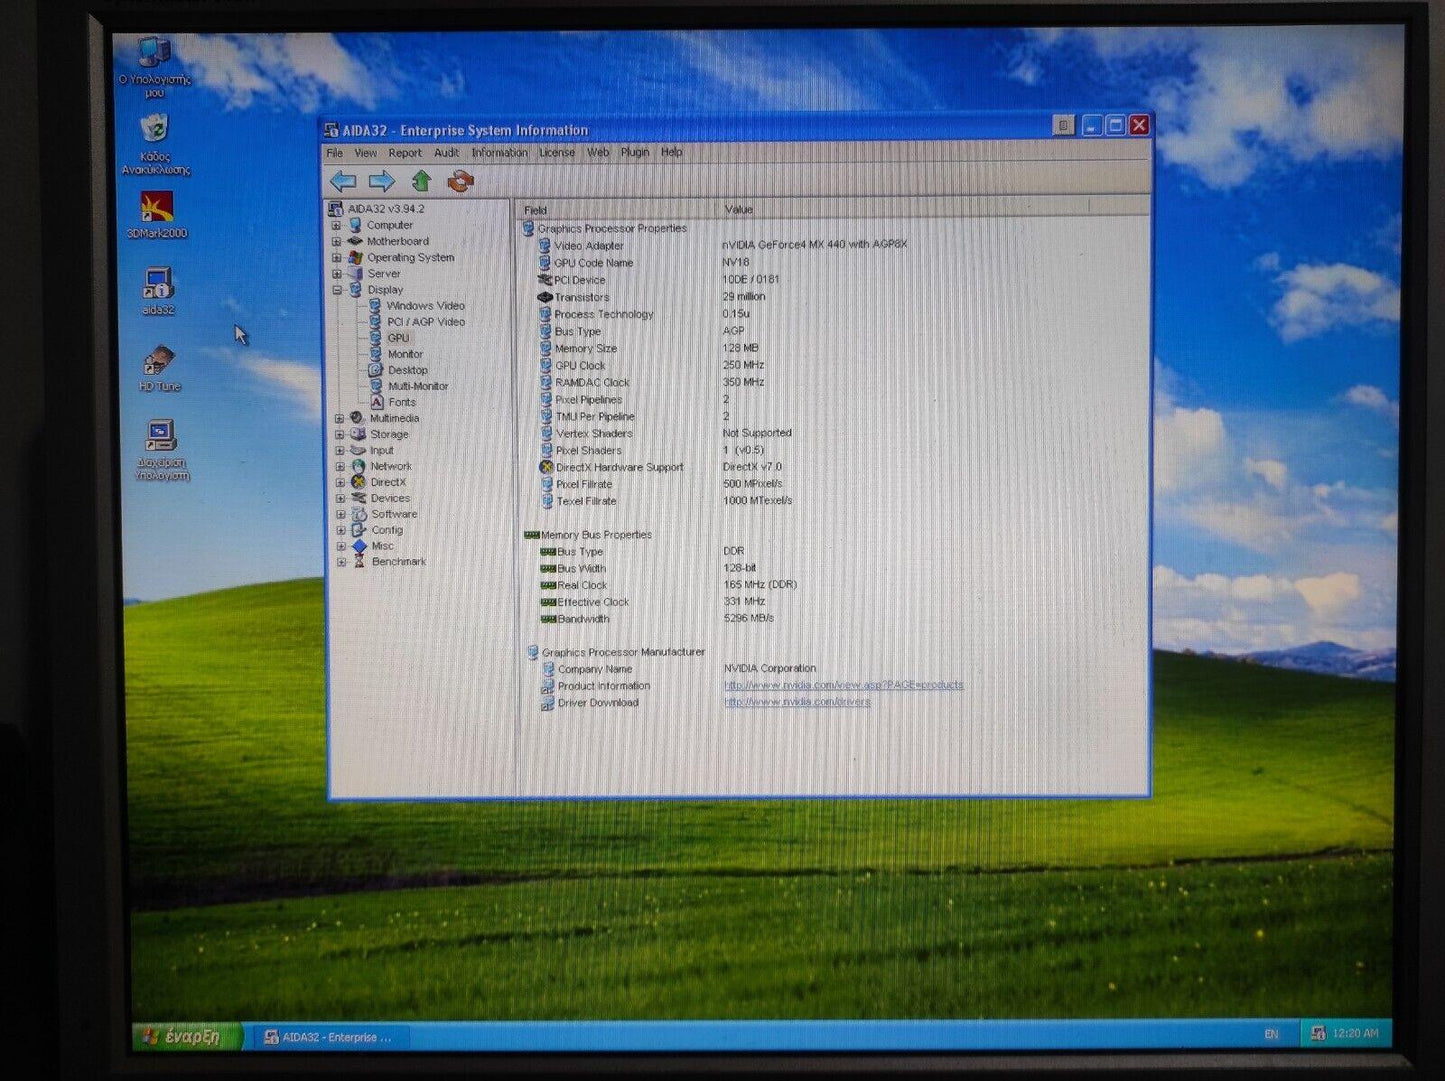Click the green Start button on taskbar
The height and width of the screenshot is (1081, 1445).
click(x=187, y=1037)
